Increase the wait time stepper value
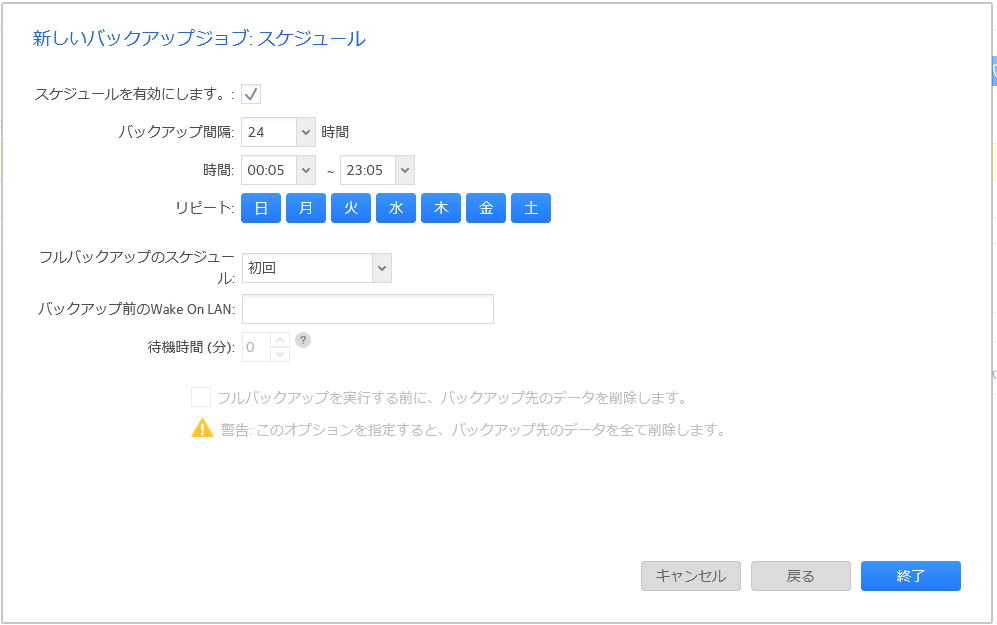The height and width of the screenshot is (625, 997). [x=280, y=340]
